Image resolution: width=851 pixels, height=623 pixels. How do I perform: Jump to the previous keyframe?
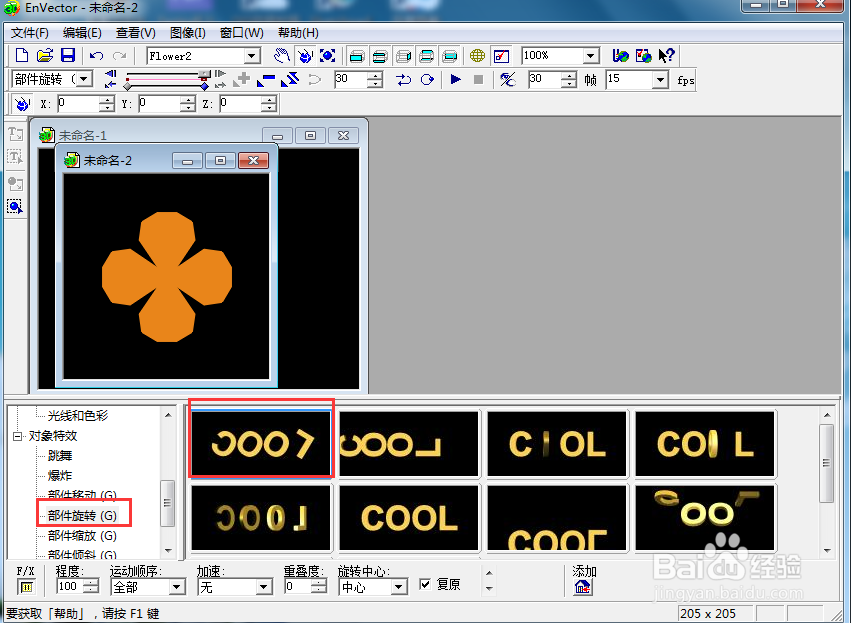(x=110, y=74)
